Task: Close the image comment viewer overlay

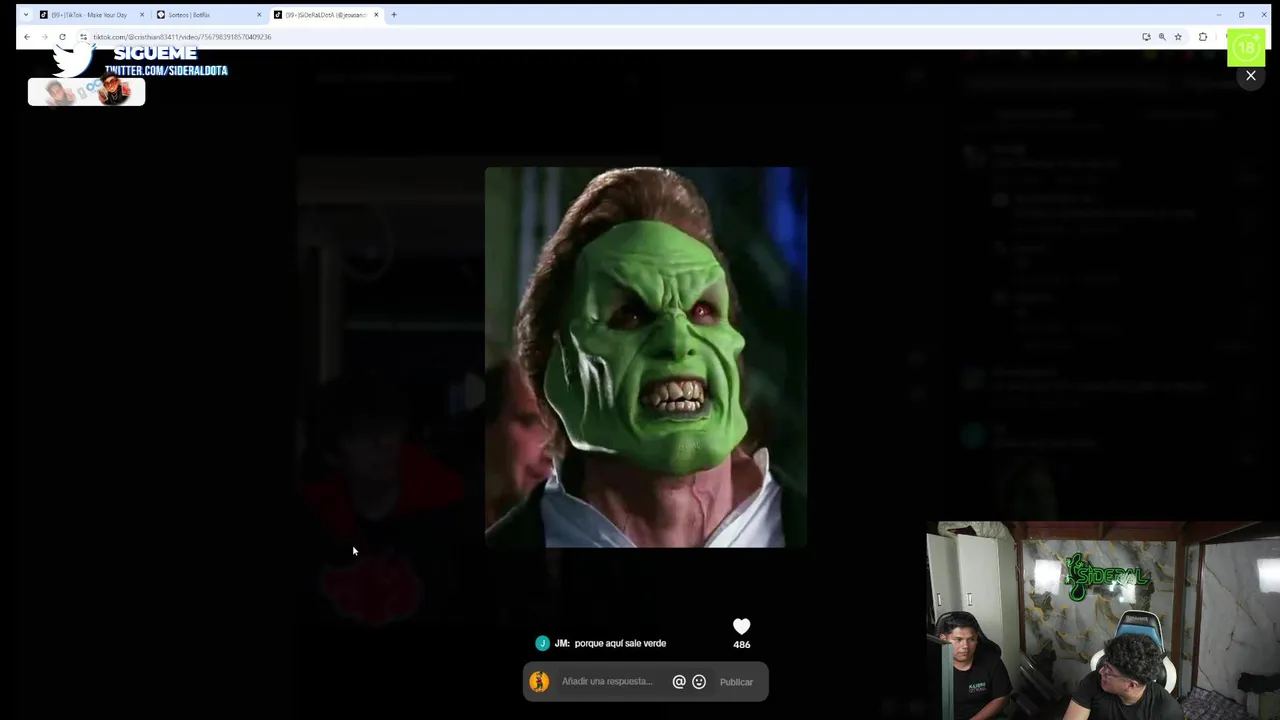Action: [x=1250, y=75]
